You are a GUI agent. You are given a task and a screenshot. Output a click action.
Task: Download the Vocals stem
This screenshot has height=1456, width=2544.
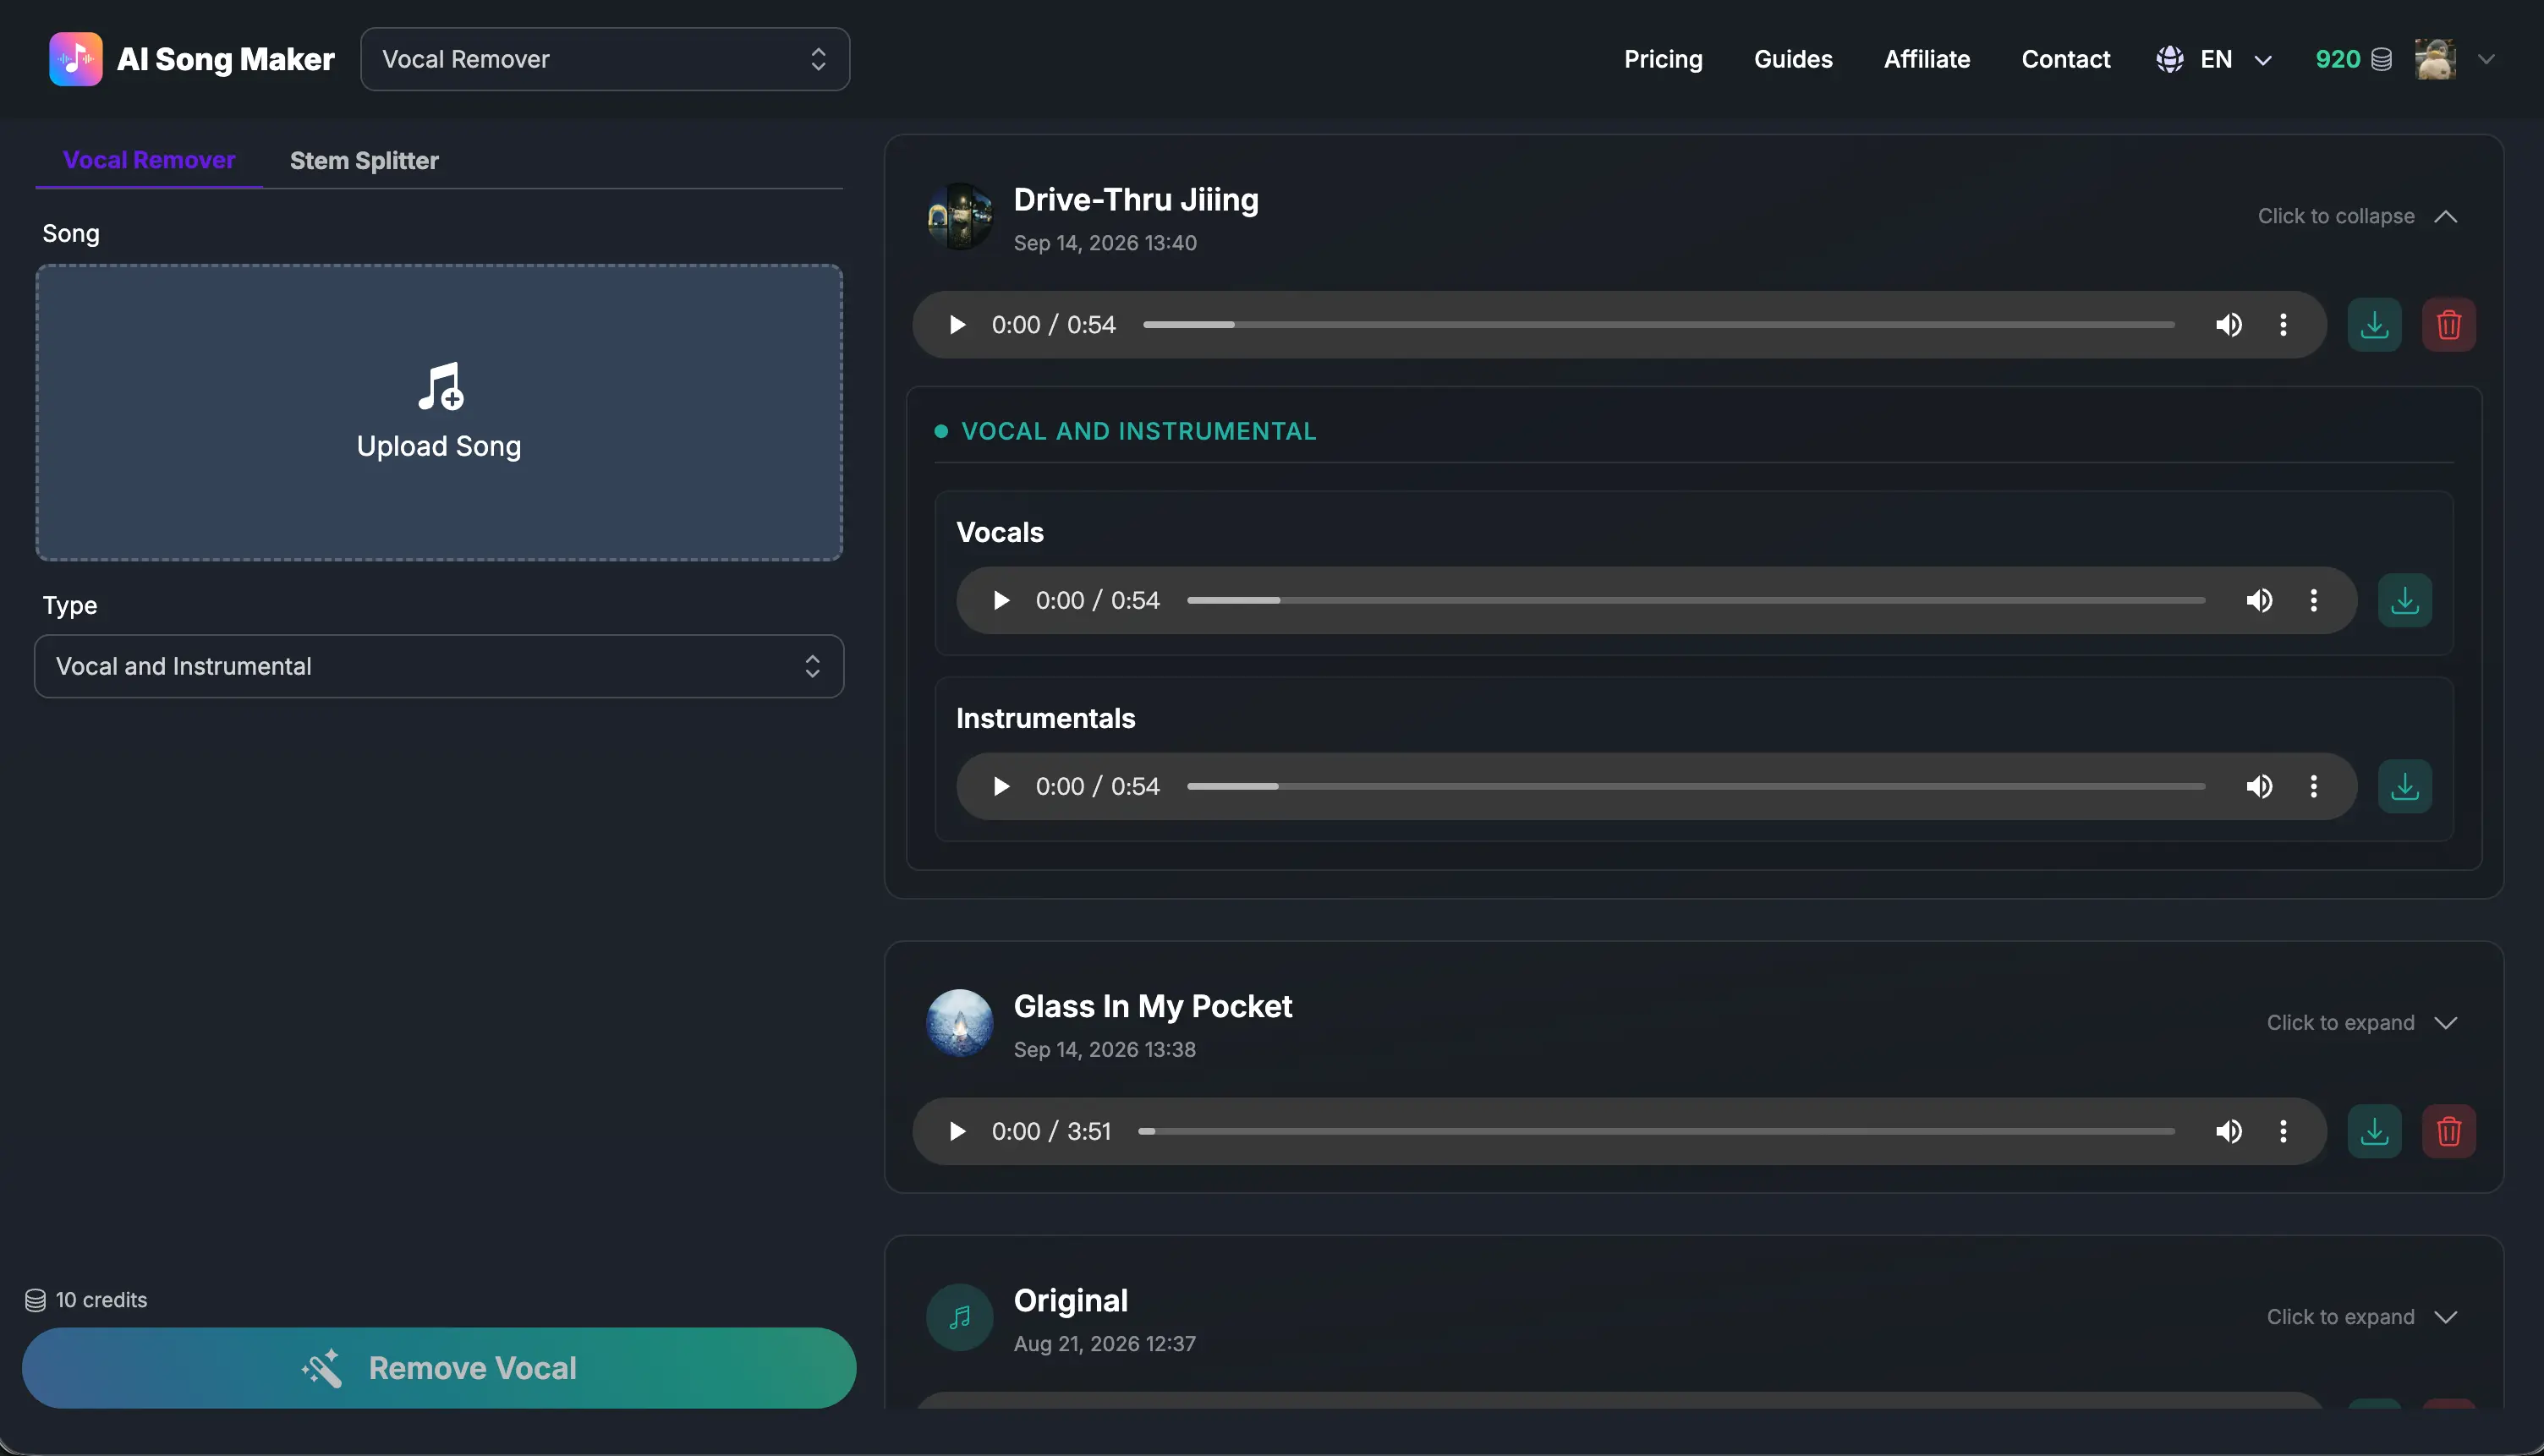click(x=2405, y=601)
